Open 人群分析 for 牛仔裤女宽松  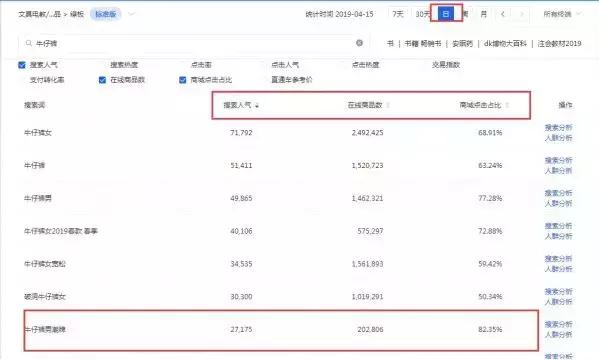[558, 269]
